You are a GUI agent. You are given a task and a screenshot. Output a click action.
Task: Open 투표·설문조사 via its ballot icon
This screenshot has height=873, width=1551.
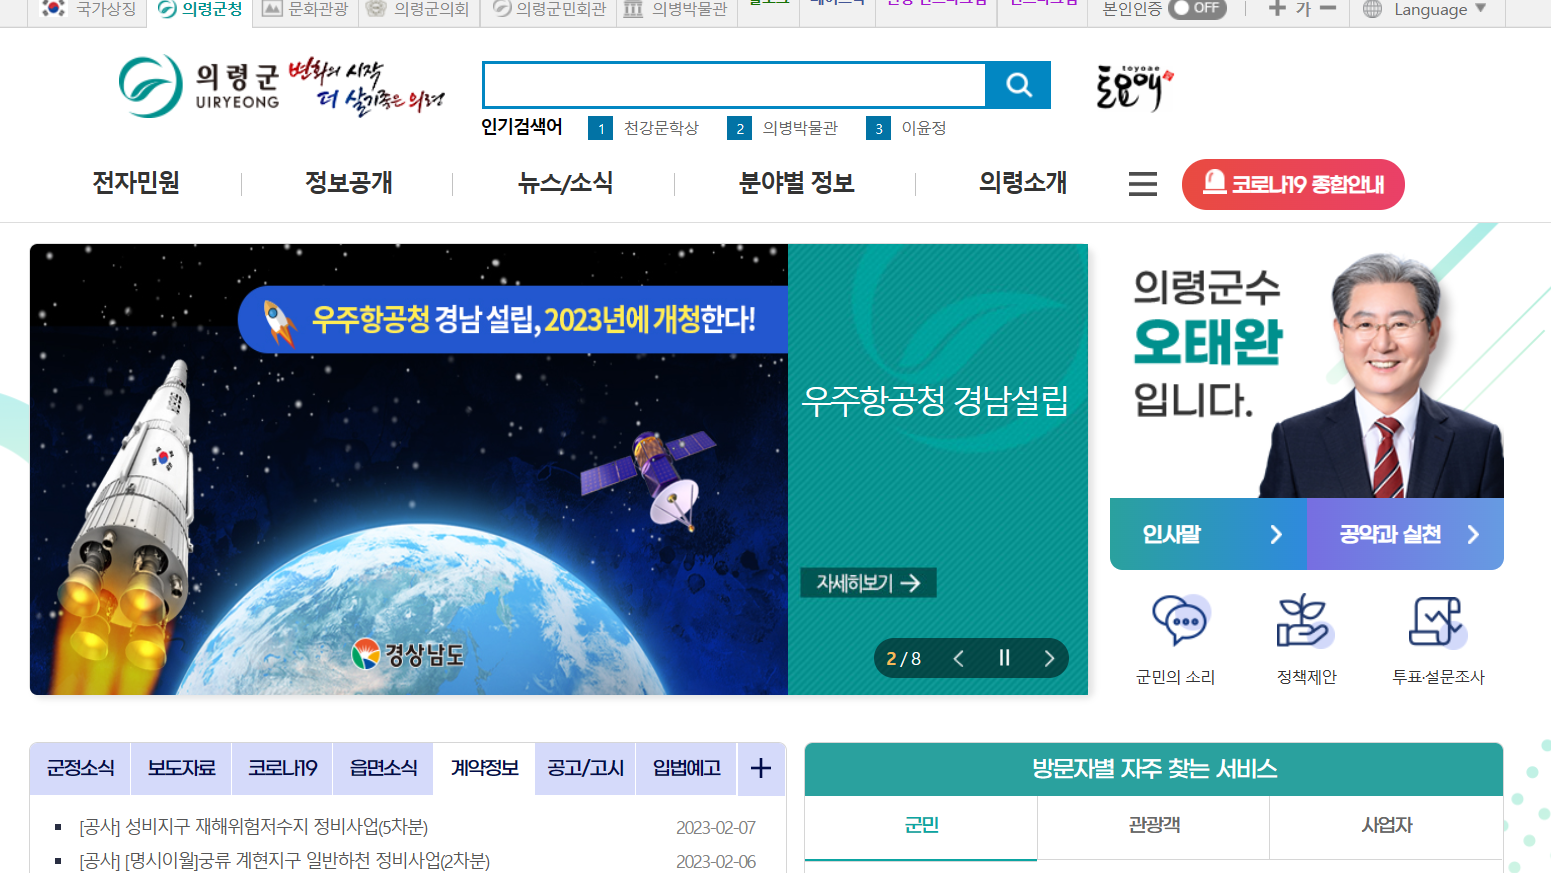pos(1438,620)
